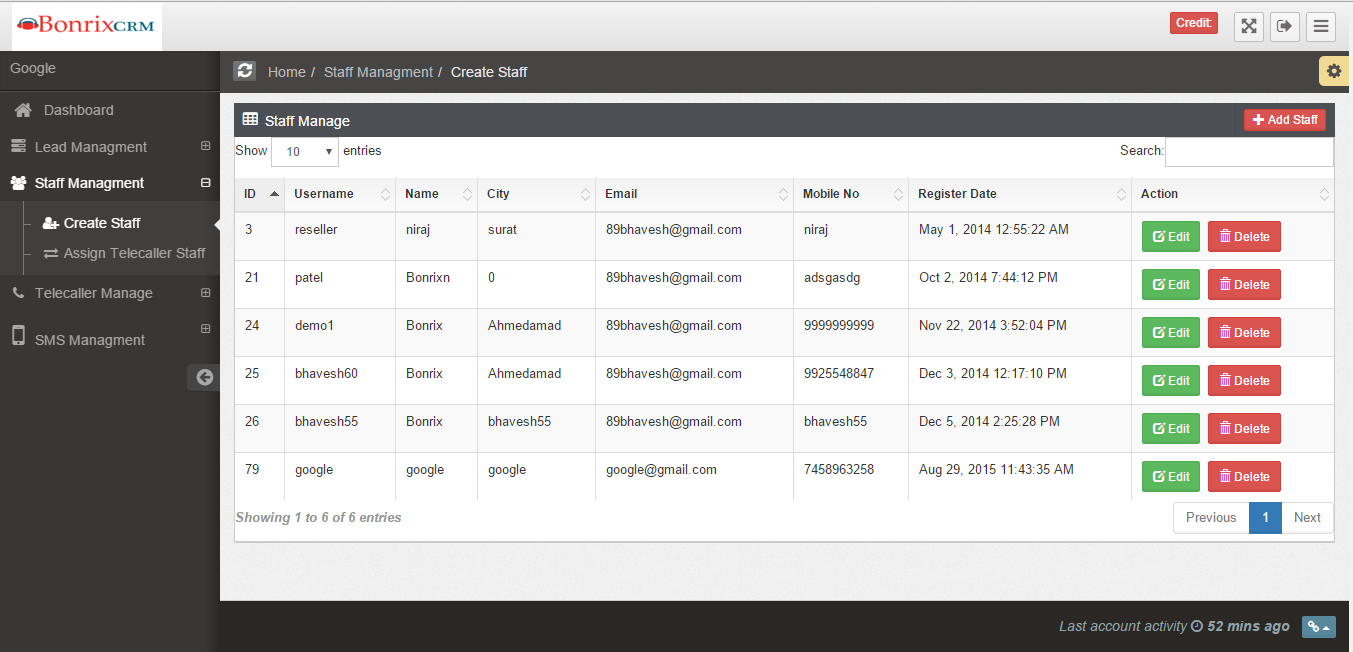Select page 1 in pagination
This screenshot has width=1353, height=652.
pyautogui.click(x=1265, y=518)
